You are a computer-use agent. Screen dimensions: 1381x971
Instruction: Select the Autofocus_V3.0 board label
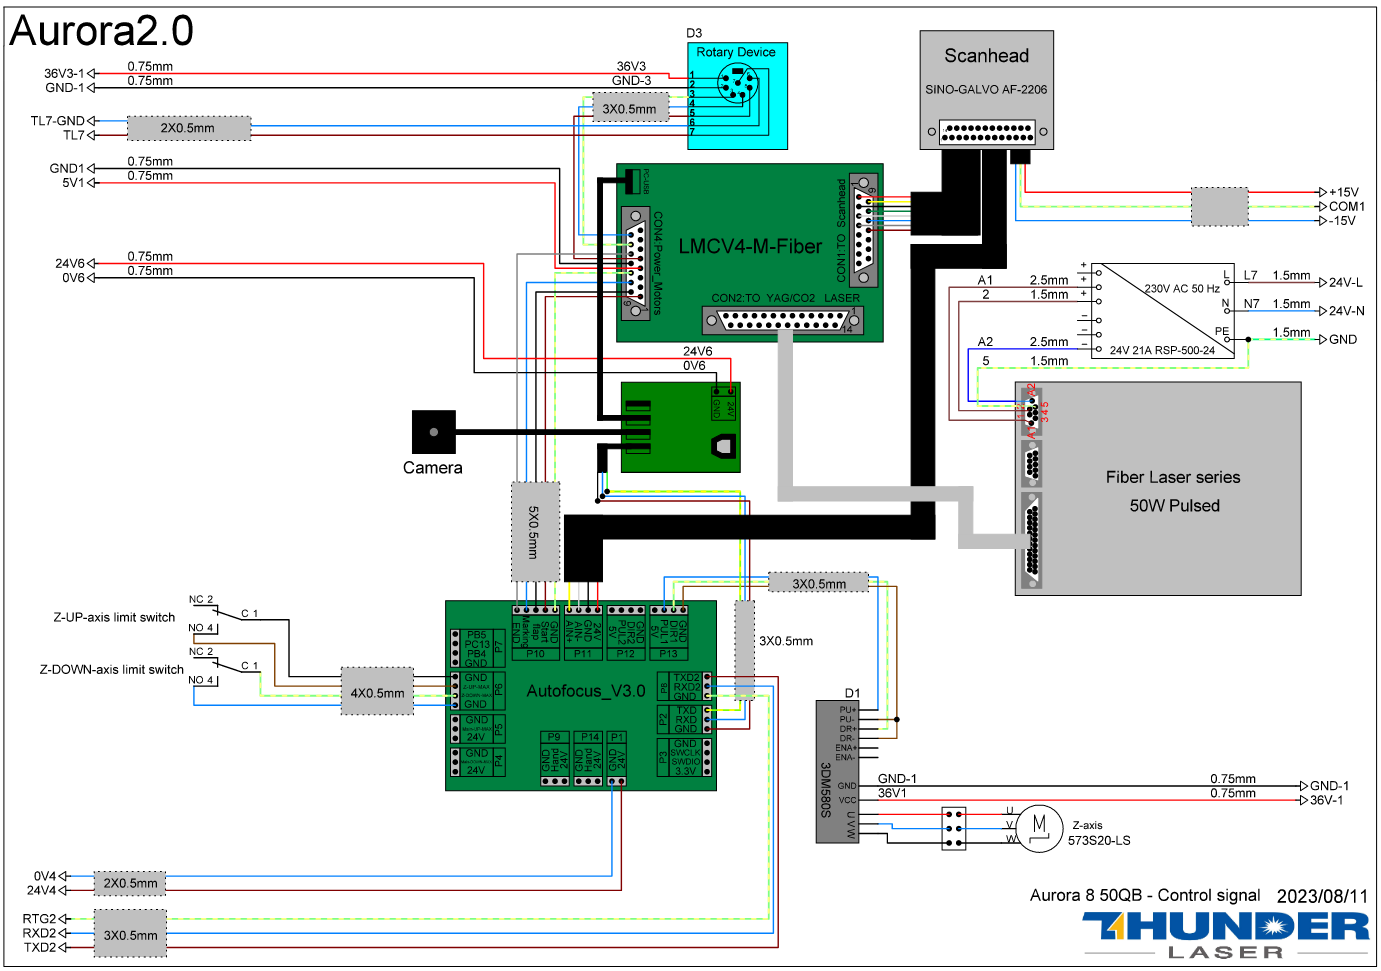586,691
